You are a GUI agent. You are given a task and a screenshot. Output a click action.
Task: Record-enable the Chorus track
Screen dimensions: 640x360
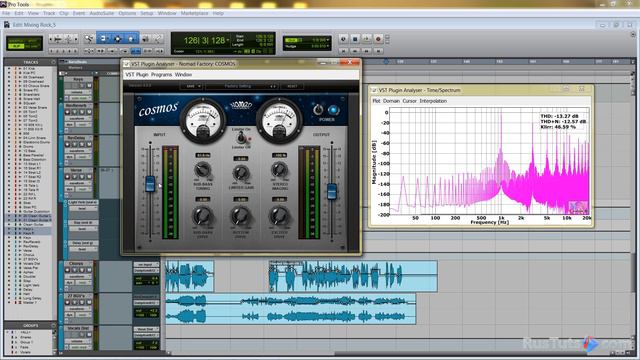[68, 270]
